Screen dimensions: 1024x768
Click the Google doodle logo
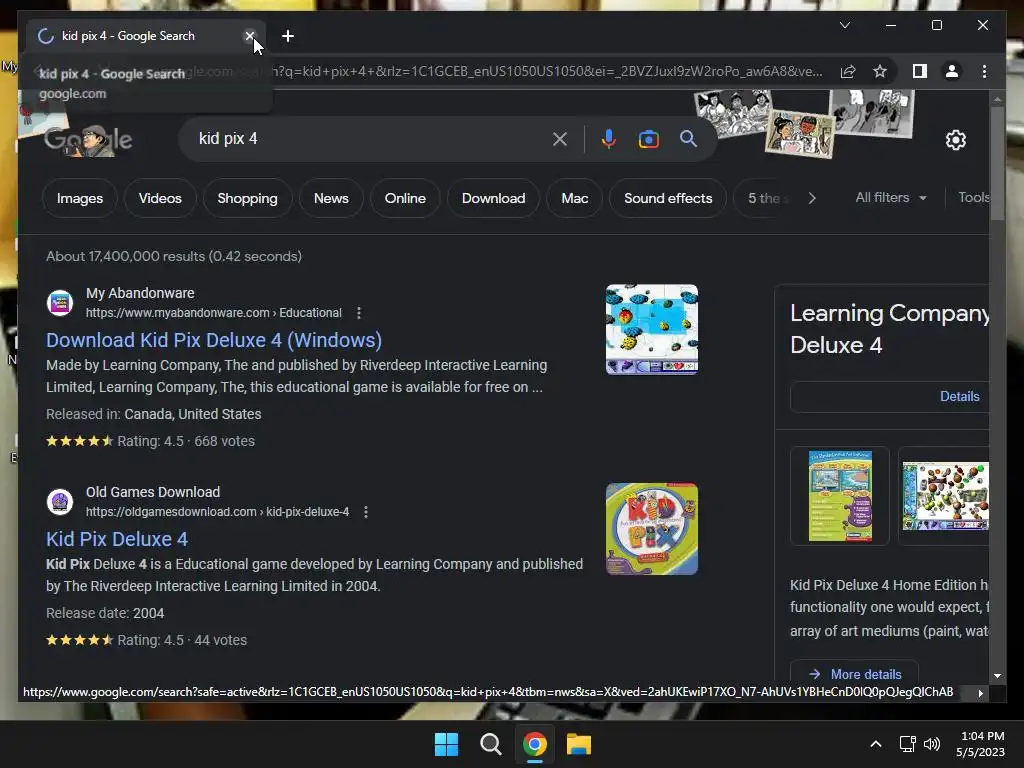click(x=89, y=139)
